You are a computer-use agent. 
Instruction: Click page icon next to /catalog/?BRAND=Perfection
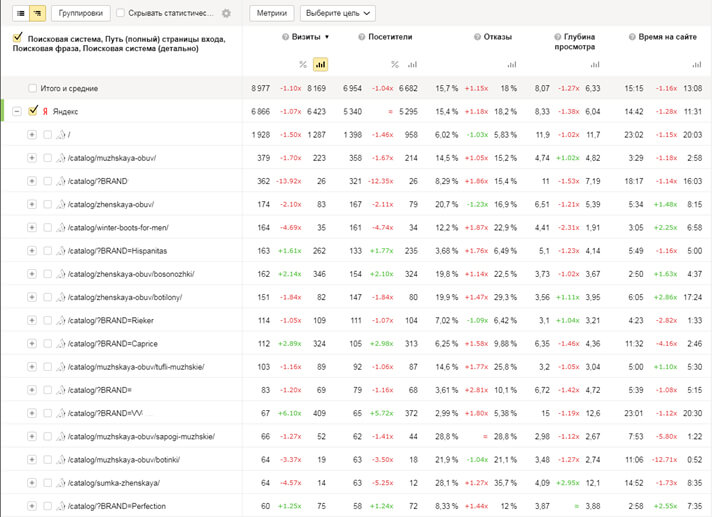[x=61, y=506]
